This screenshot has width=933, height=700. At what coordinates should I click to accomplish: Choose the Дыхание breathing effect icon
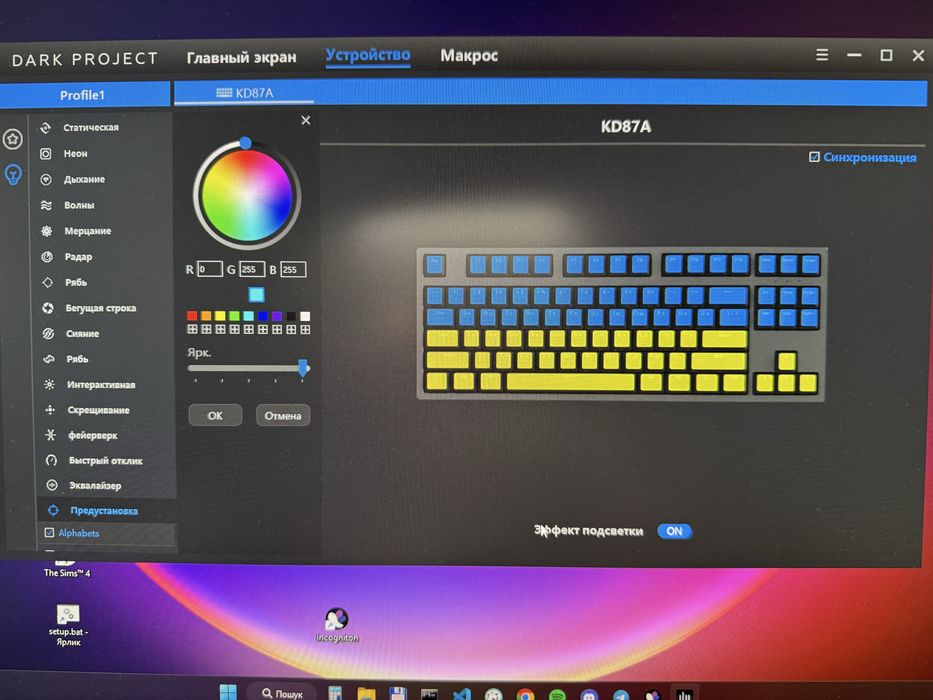[46, 179]
